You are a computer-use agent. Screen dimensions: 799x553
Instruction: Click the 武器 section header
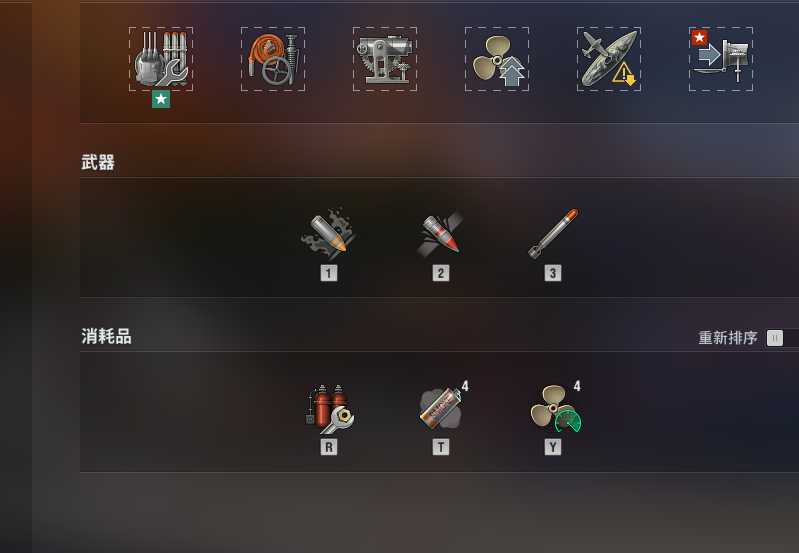point(98,163)
